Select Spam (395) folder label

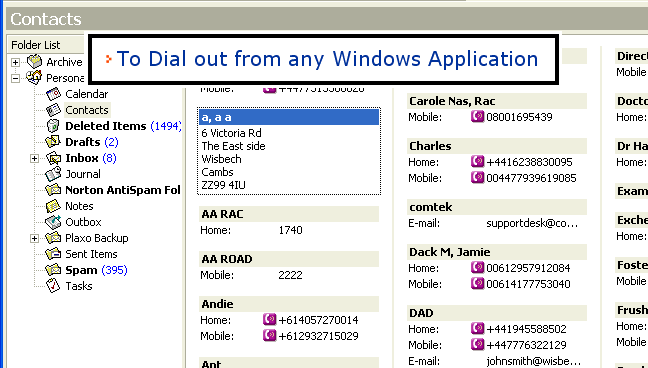coord(96,270)
